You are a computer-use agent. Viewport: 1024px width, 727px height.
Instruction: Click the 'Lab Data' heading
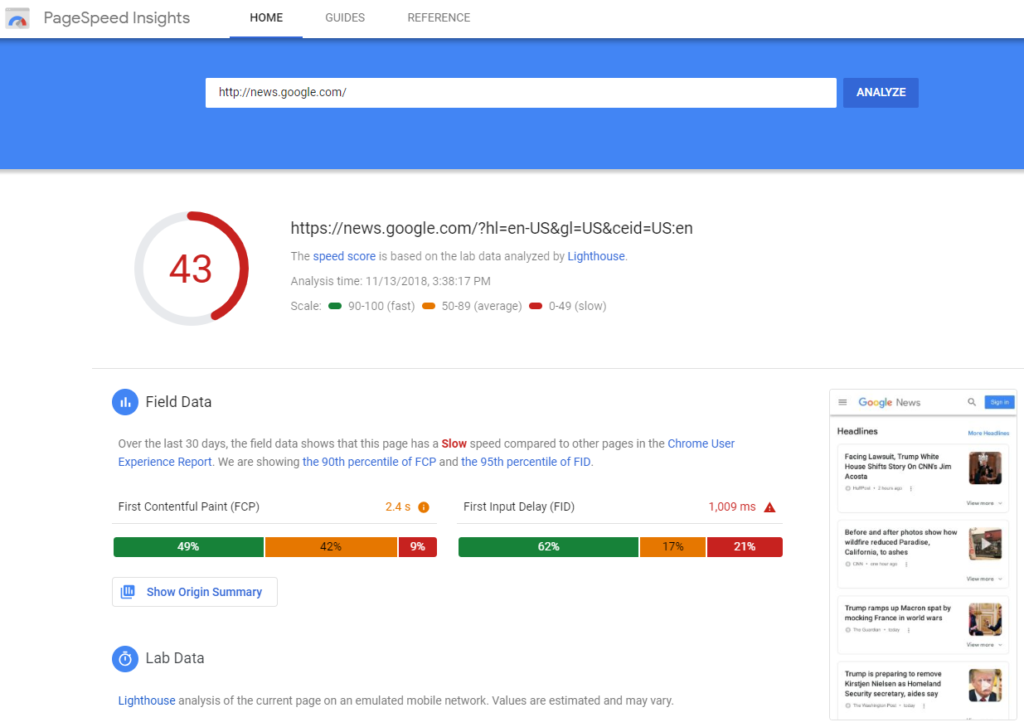pyautogui.click(x=175, y=658)
